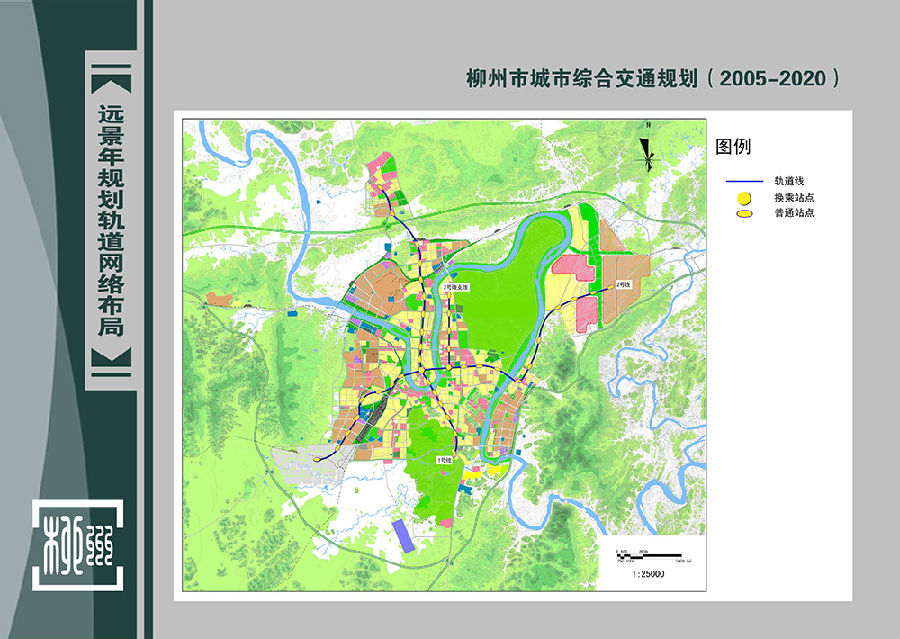The image size is (900, 639).
Task: Click the 2号线支线 label on the map
Action: click(x=453, y=287)
